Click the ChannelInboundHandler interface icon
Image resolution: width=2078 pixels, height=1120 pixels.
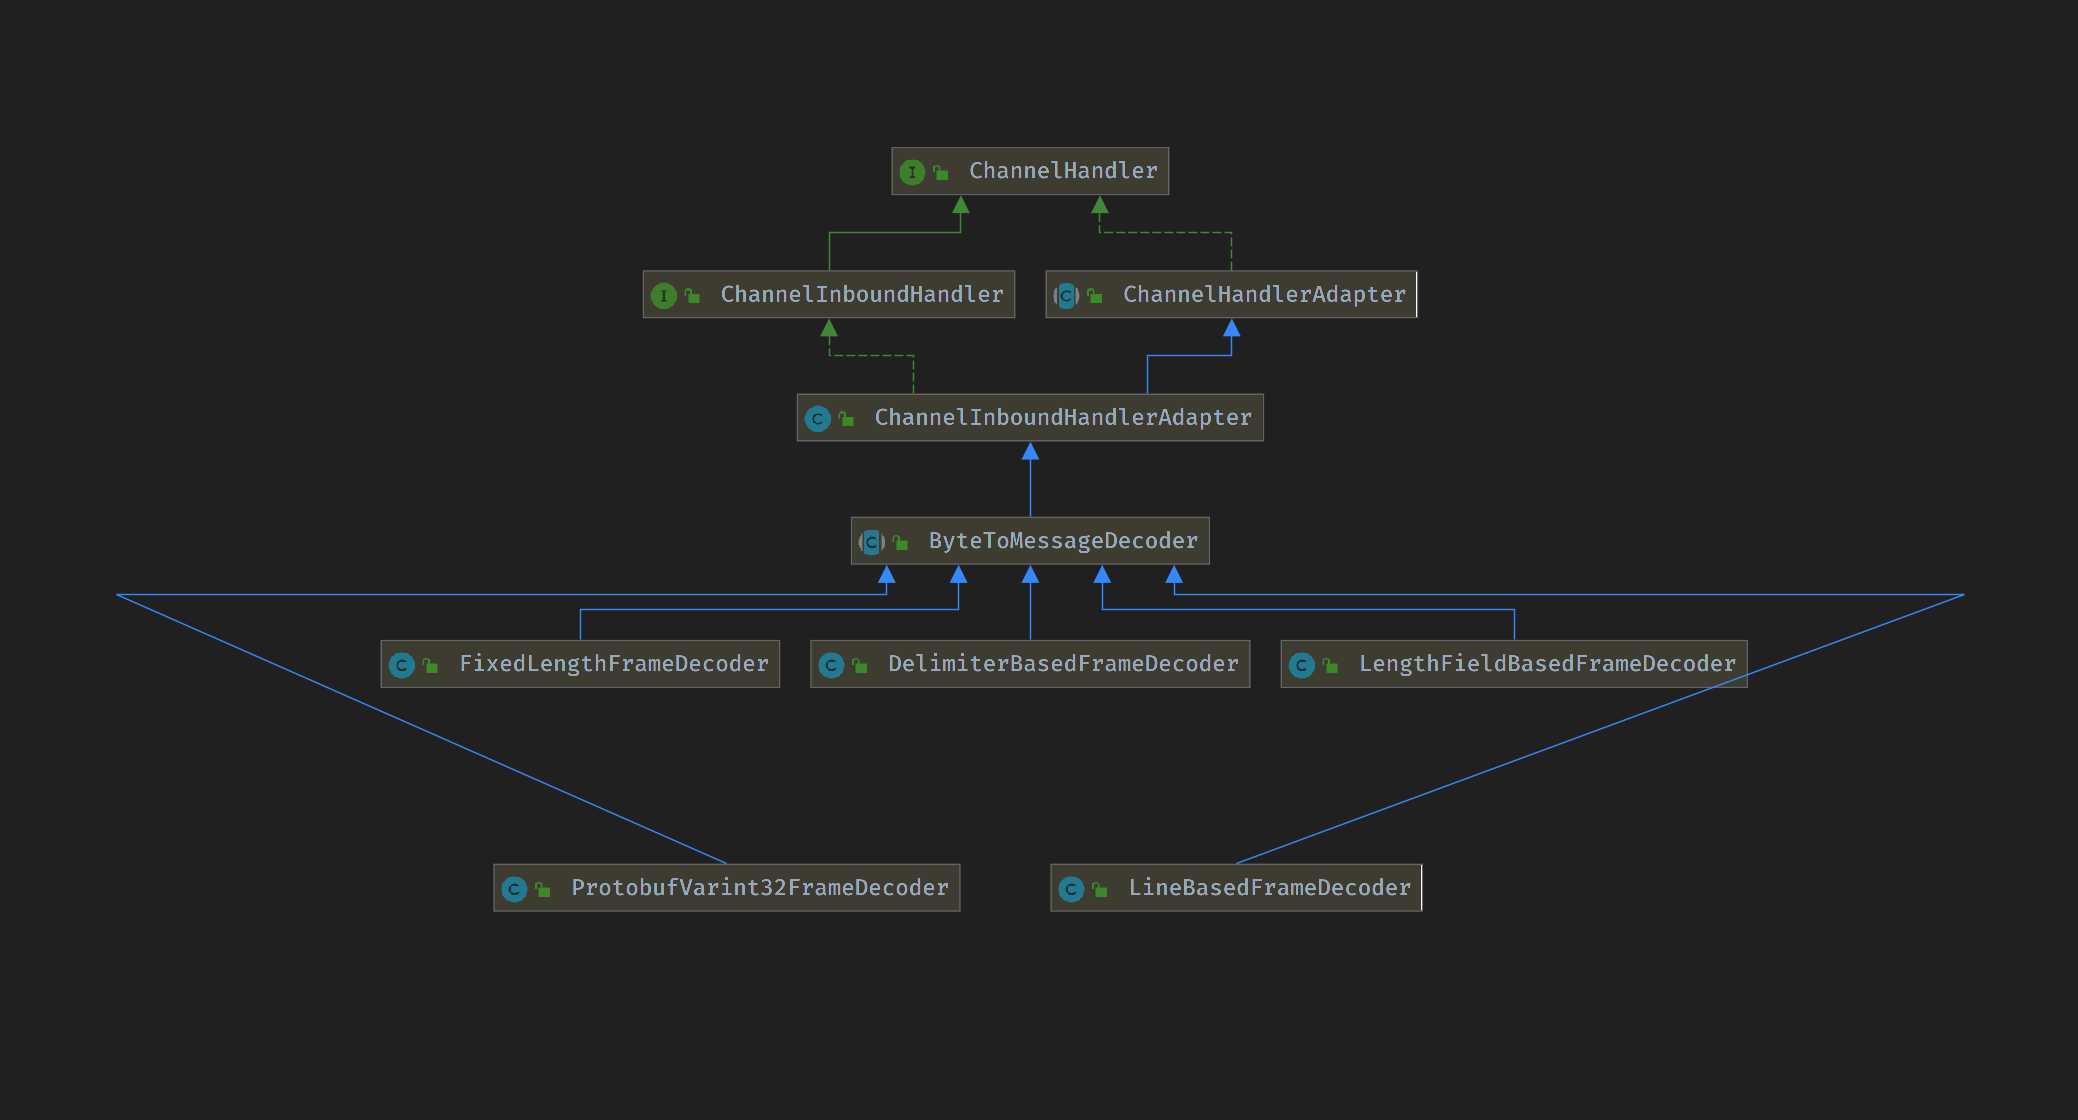pyautogui.click(x=663, y=296)
